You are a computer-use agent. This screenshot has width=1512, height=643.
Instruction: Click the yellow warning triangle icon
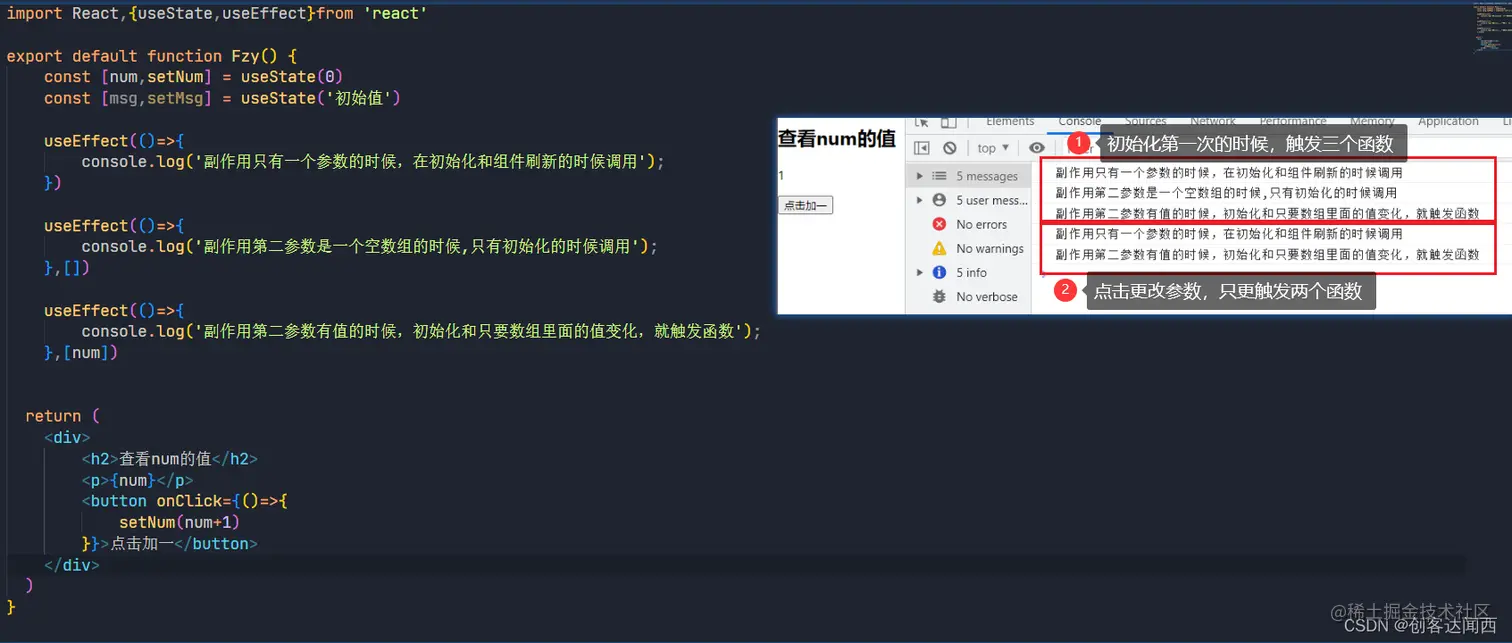(939, 248)
